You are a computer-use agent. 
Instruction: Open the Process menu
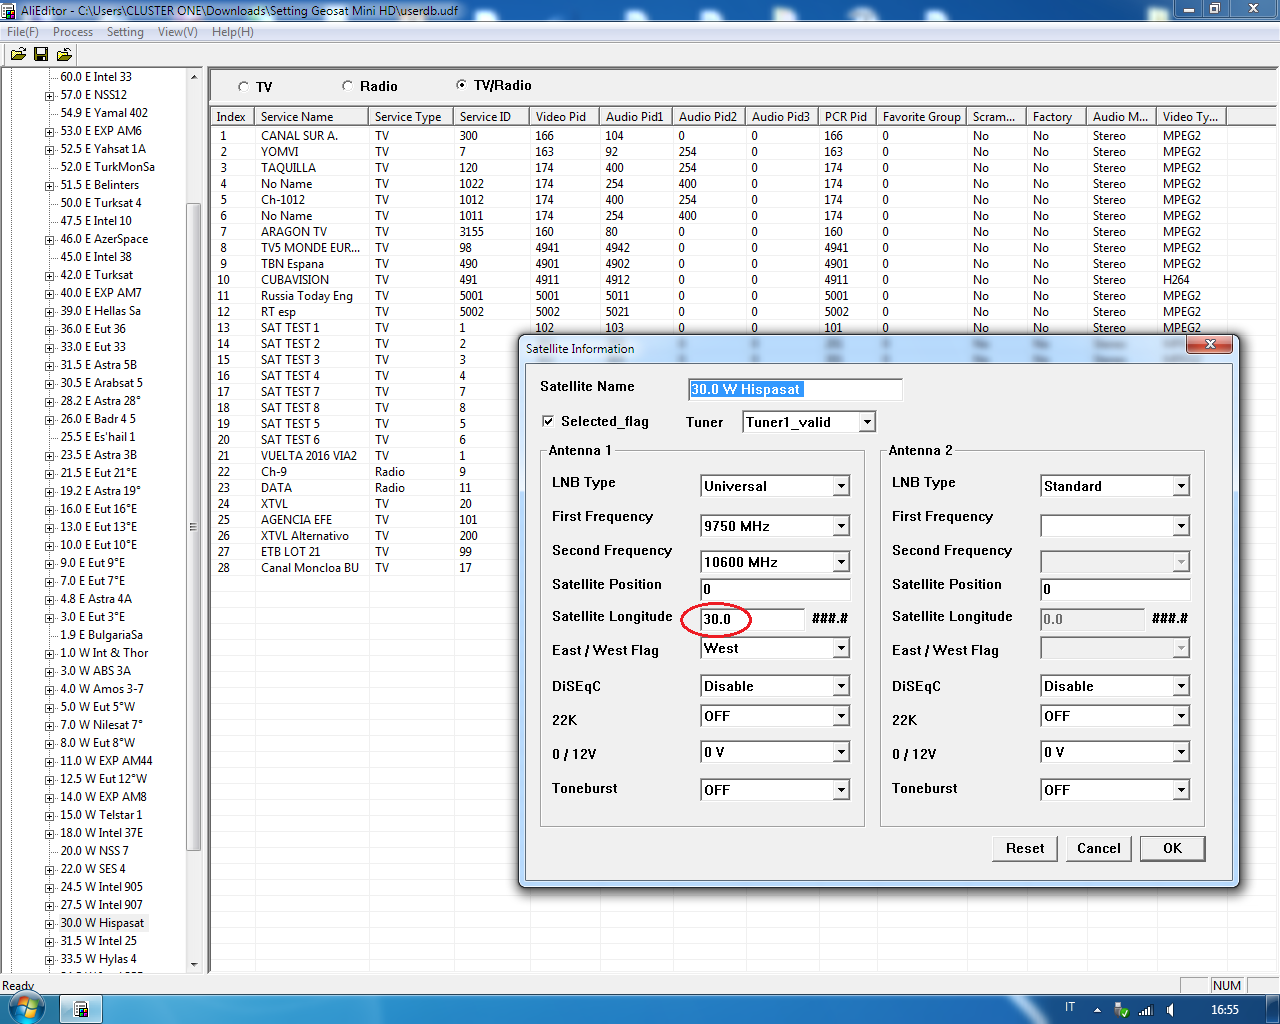pyautogui.click(x=73, y=32)
